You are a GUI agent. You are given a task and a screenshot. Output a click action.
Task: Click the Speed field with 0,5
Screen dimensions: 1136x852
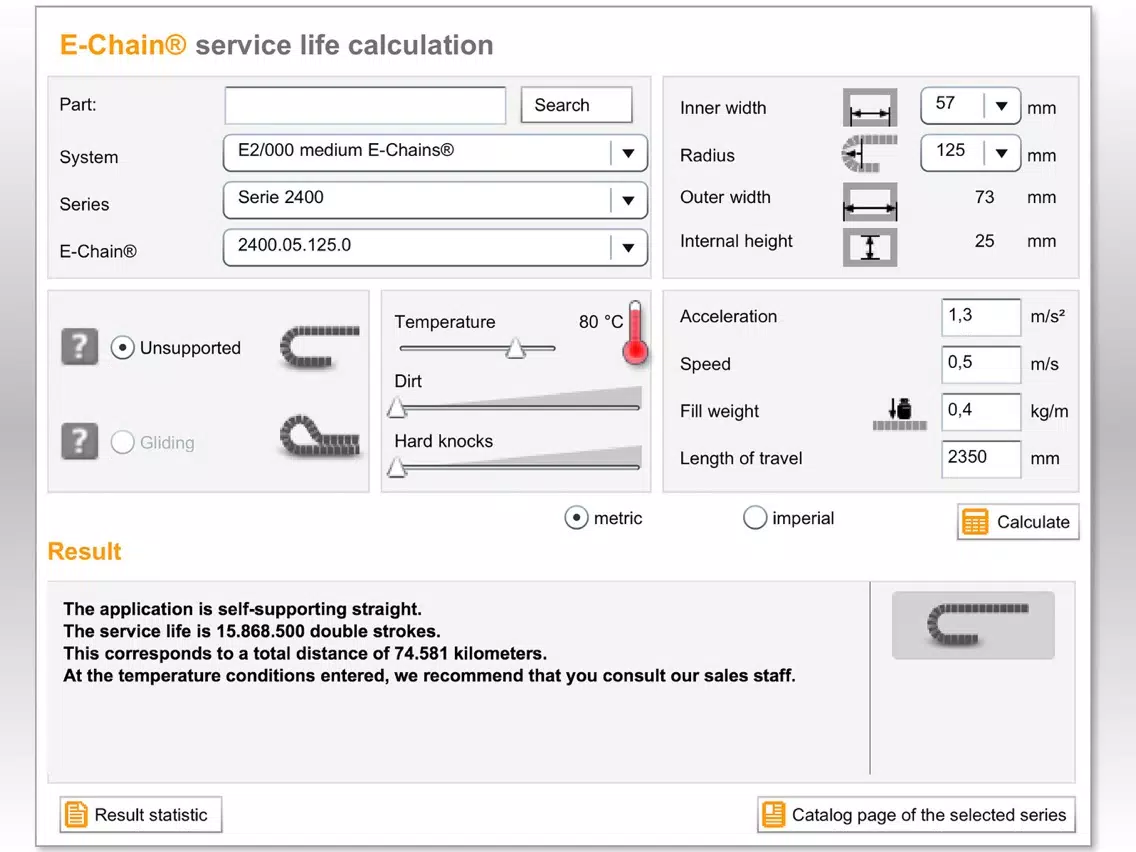click(x=981, y=364)
